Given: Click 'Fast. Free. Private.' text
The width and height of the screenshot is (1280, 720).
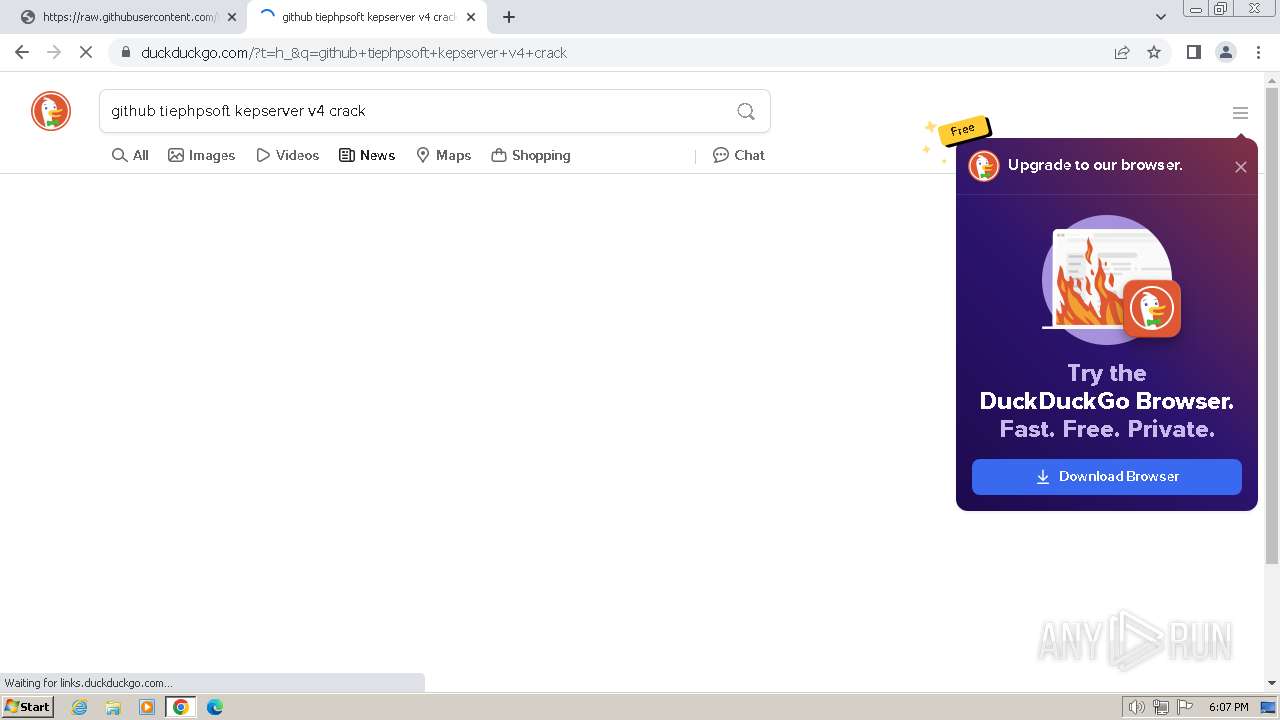Looking at the screenshot, I should click(x=1107, y=429).
